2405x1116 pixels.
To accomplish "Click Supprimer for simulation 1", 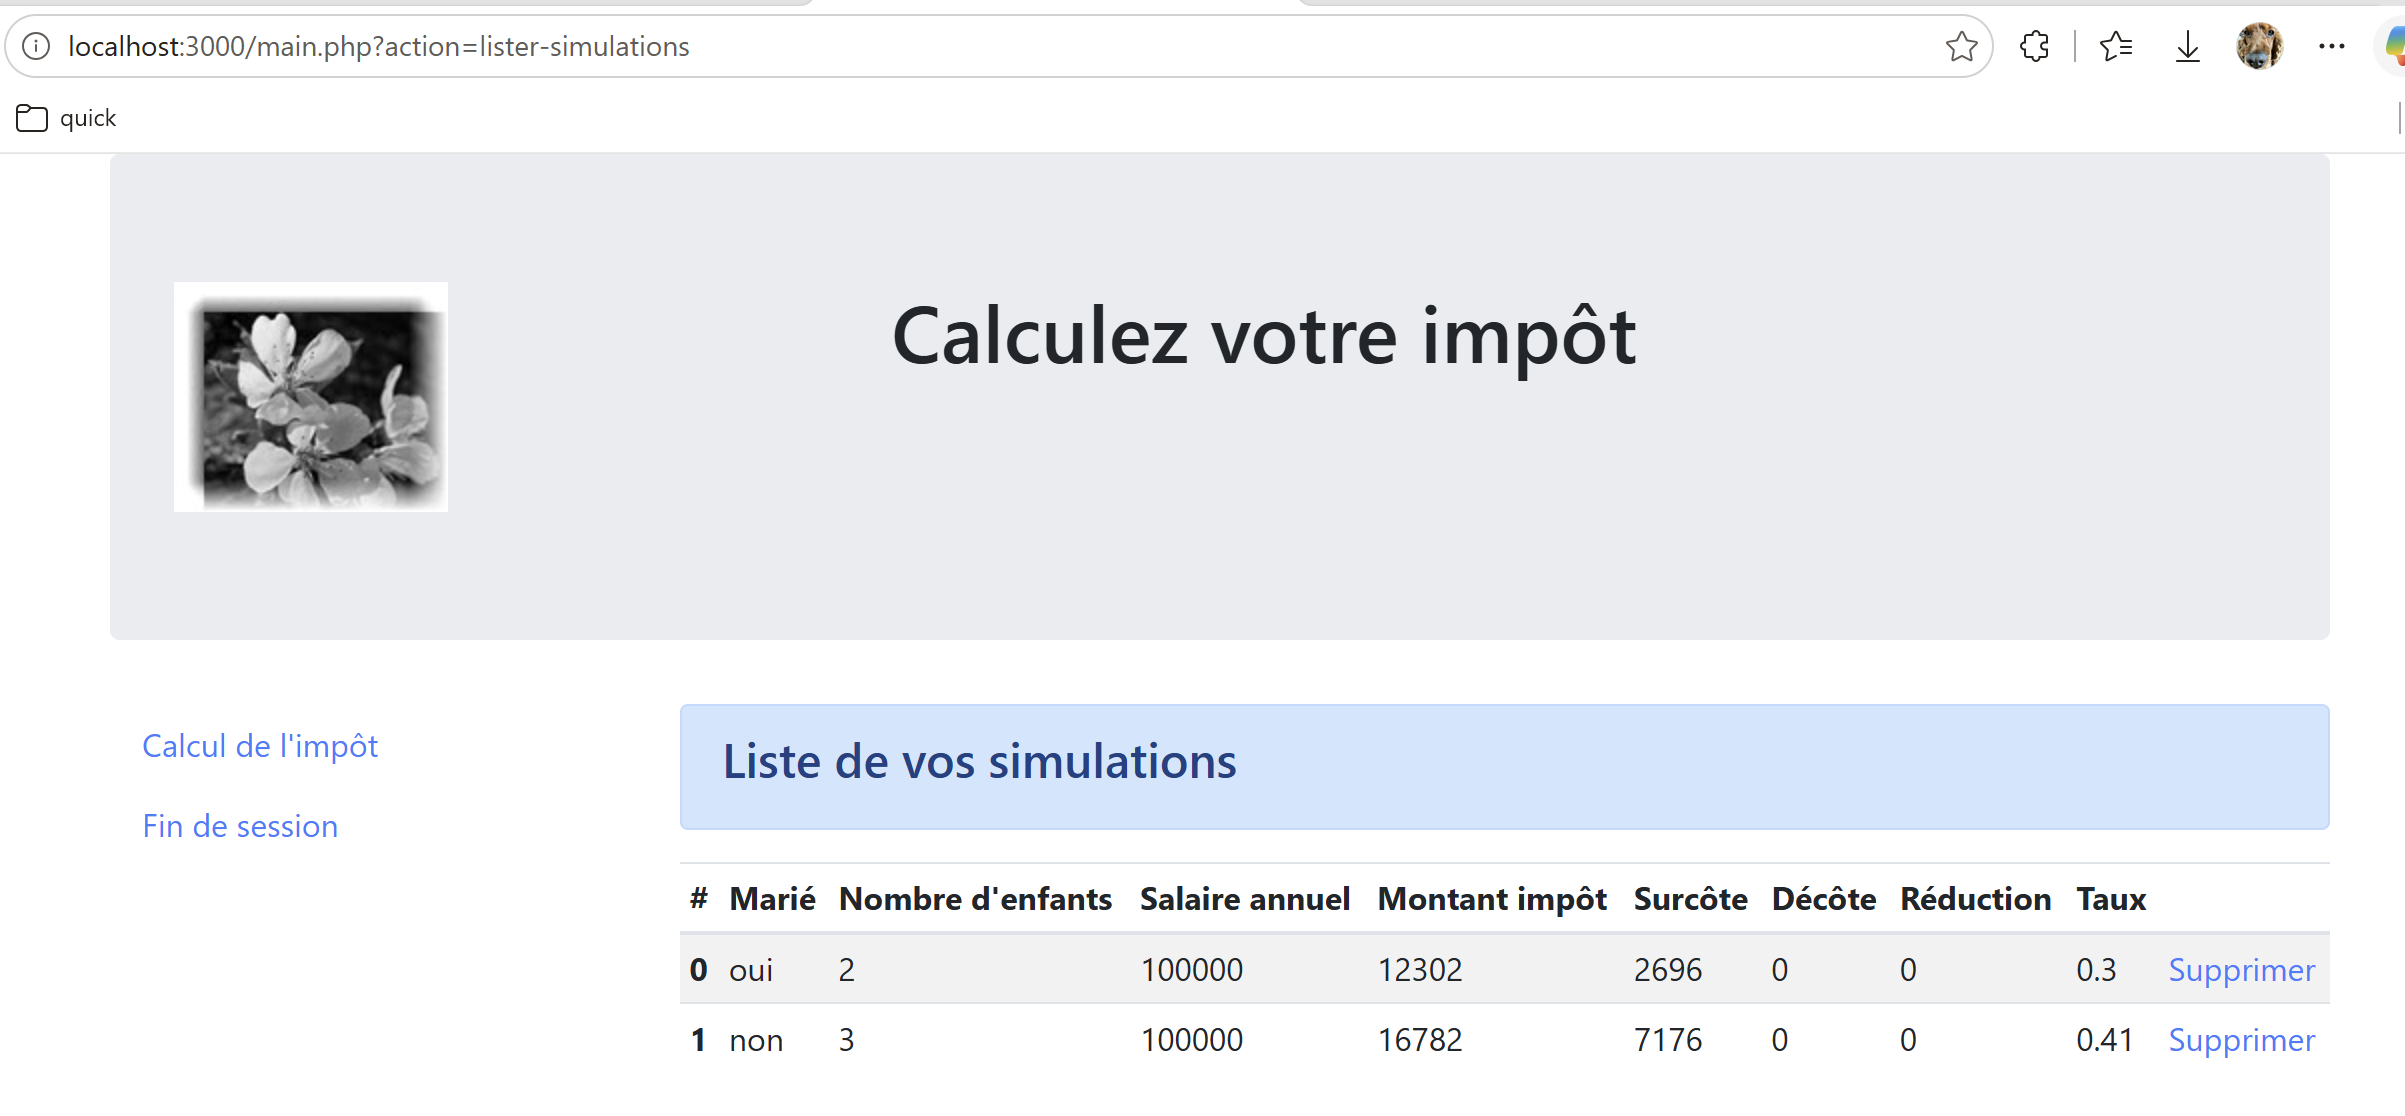I will pyautogui.click(x=2241, y=1040).
